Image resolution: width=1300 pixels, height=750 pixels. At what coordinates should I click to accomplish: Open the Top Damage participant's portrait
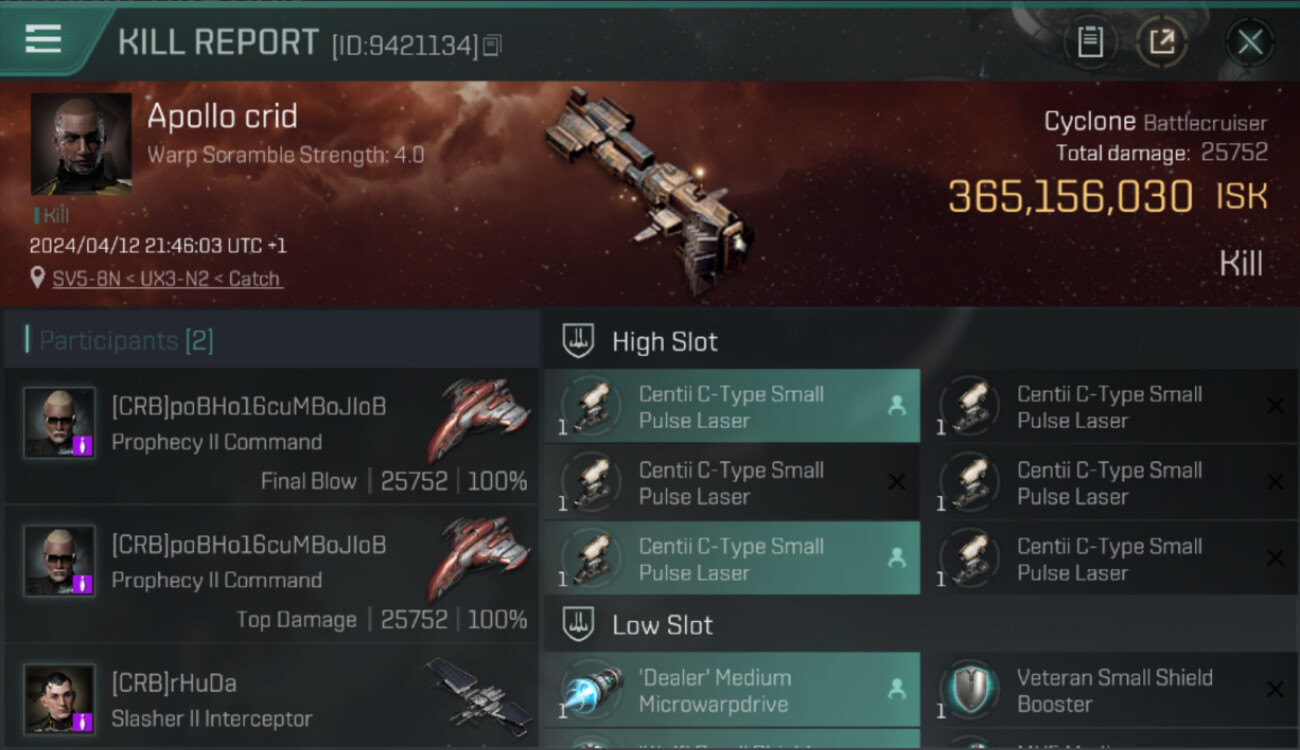coord(60,561)
